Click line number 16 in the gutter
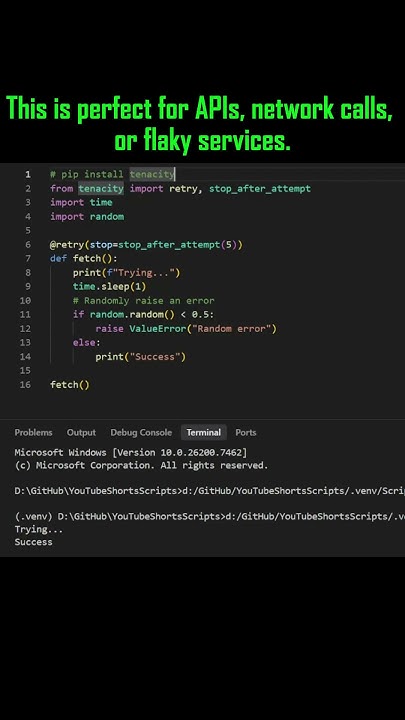This screenshot has height=720, width=405. 25,385
